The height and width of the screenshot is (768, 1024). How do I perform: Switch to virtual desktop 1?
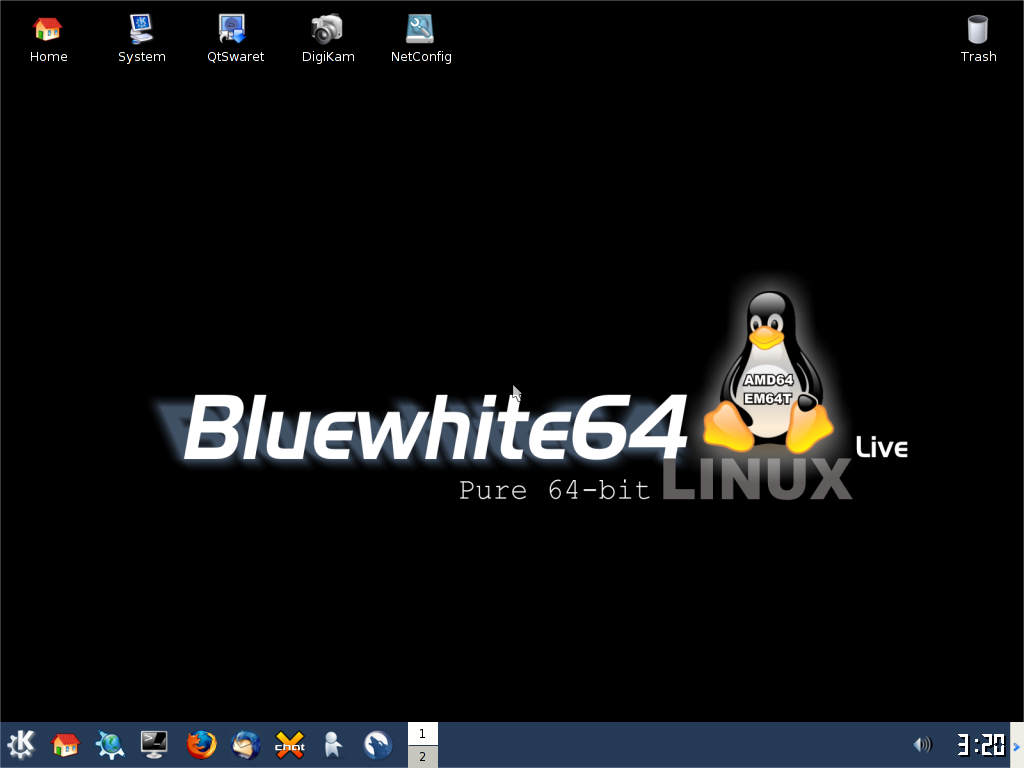click(x=423, y=733)
